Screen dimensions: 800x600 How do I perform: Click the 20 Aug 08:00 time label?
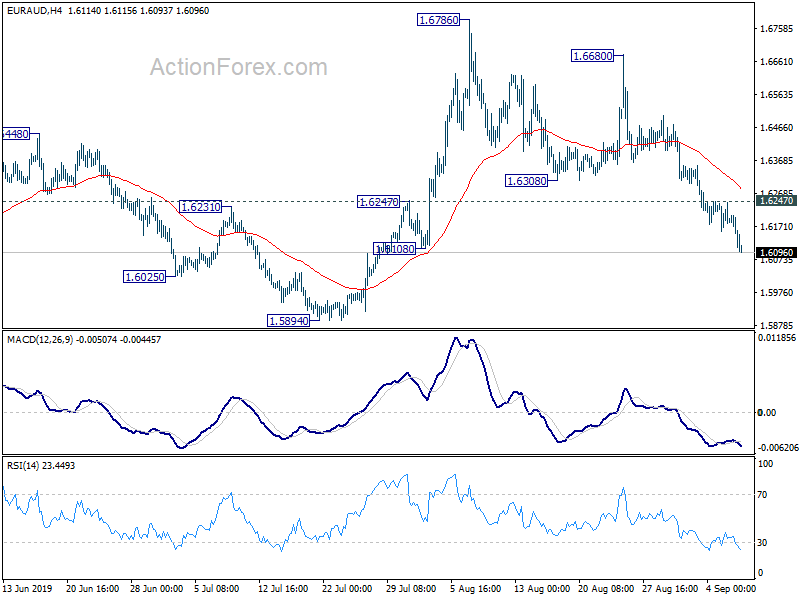606,588
